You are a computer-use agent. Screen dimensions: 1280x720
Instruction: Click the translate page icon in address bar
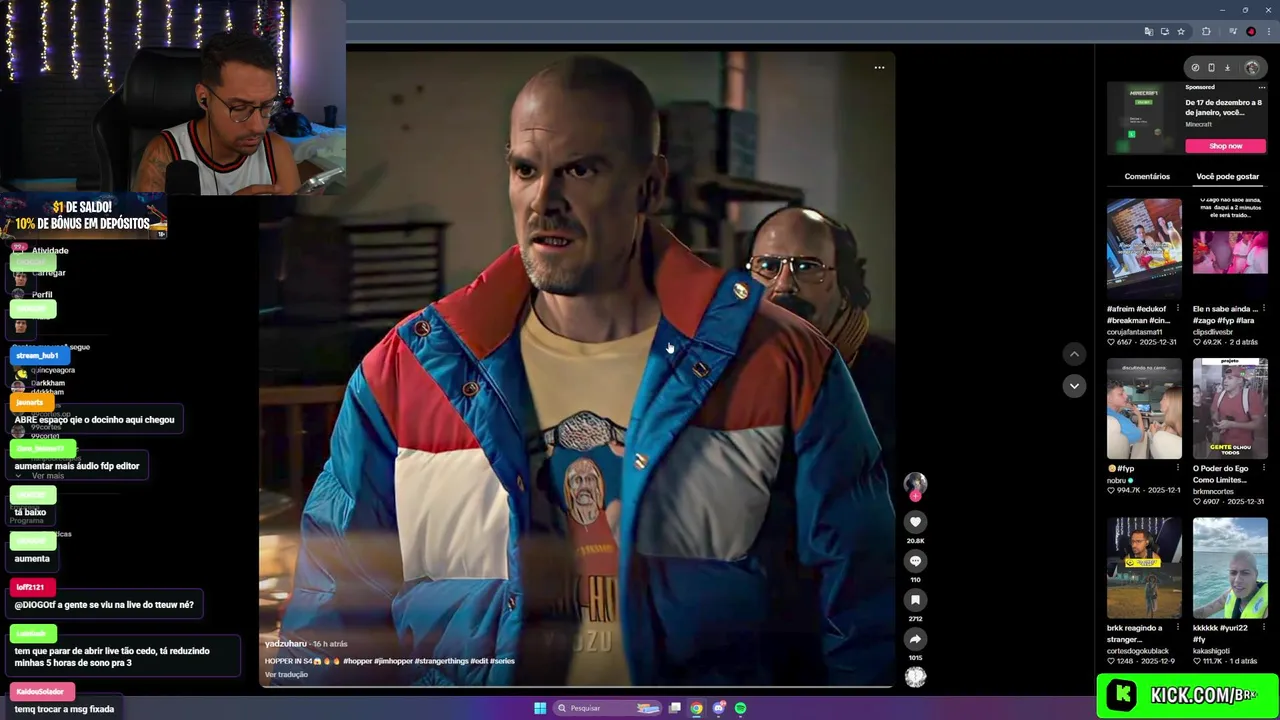pyautogui.click(x=1148, y=32)
